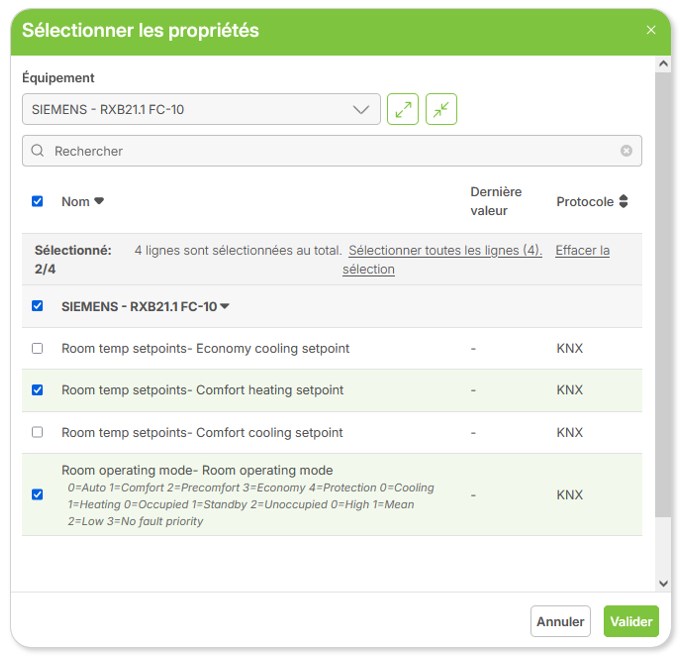Focus the Rechercher search field

[332, 151]
